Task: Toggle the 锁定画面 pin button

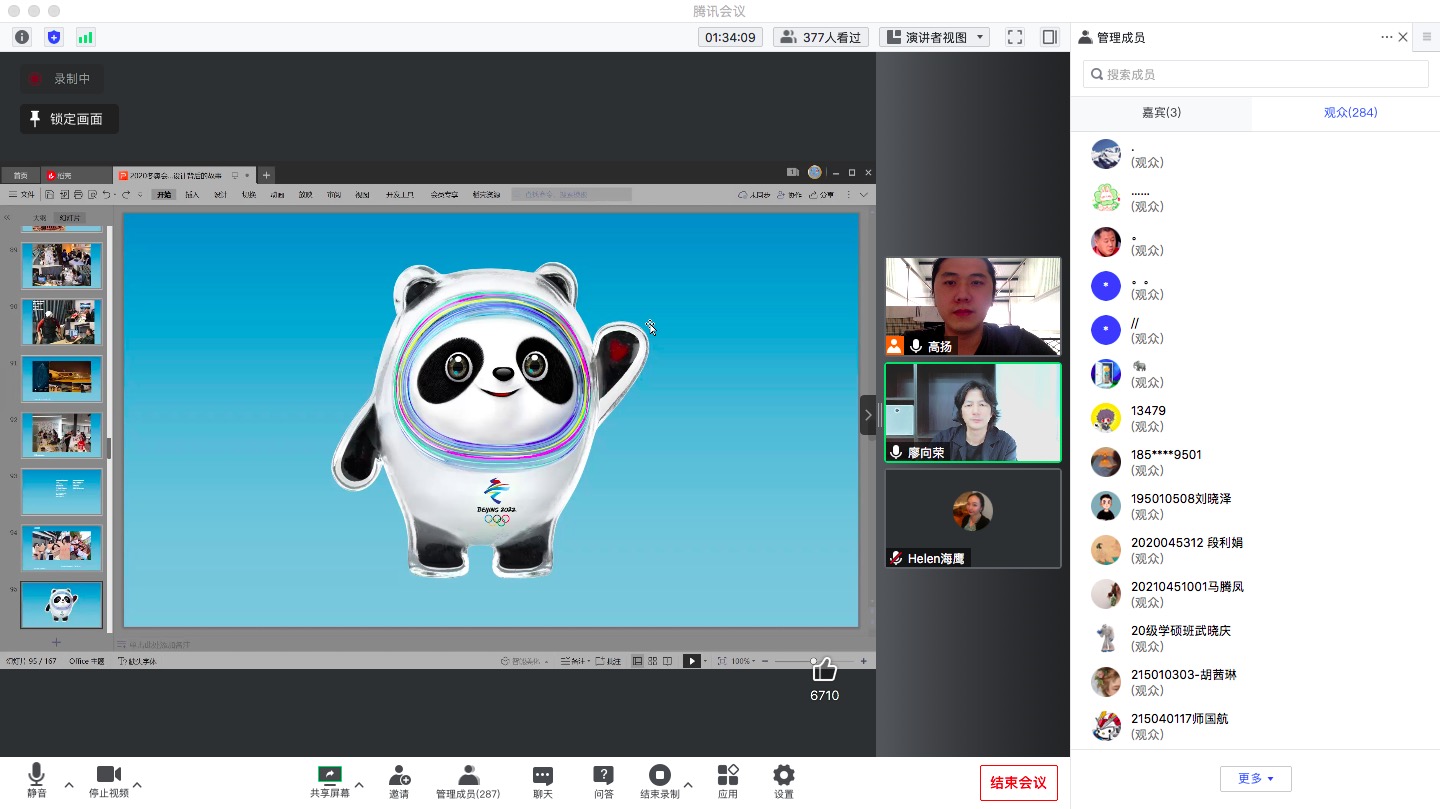Action: [69, 119]
